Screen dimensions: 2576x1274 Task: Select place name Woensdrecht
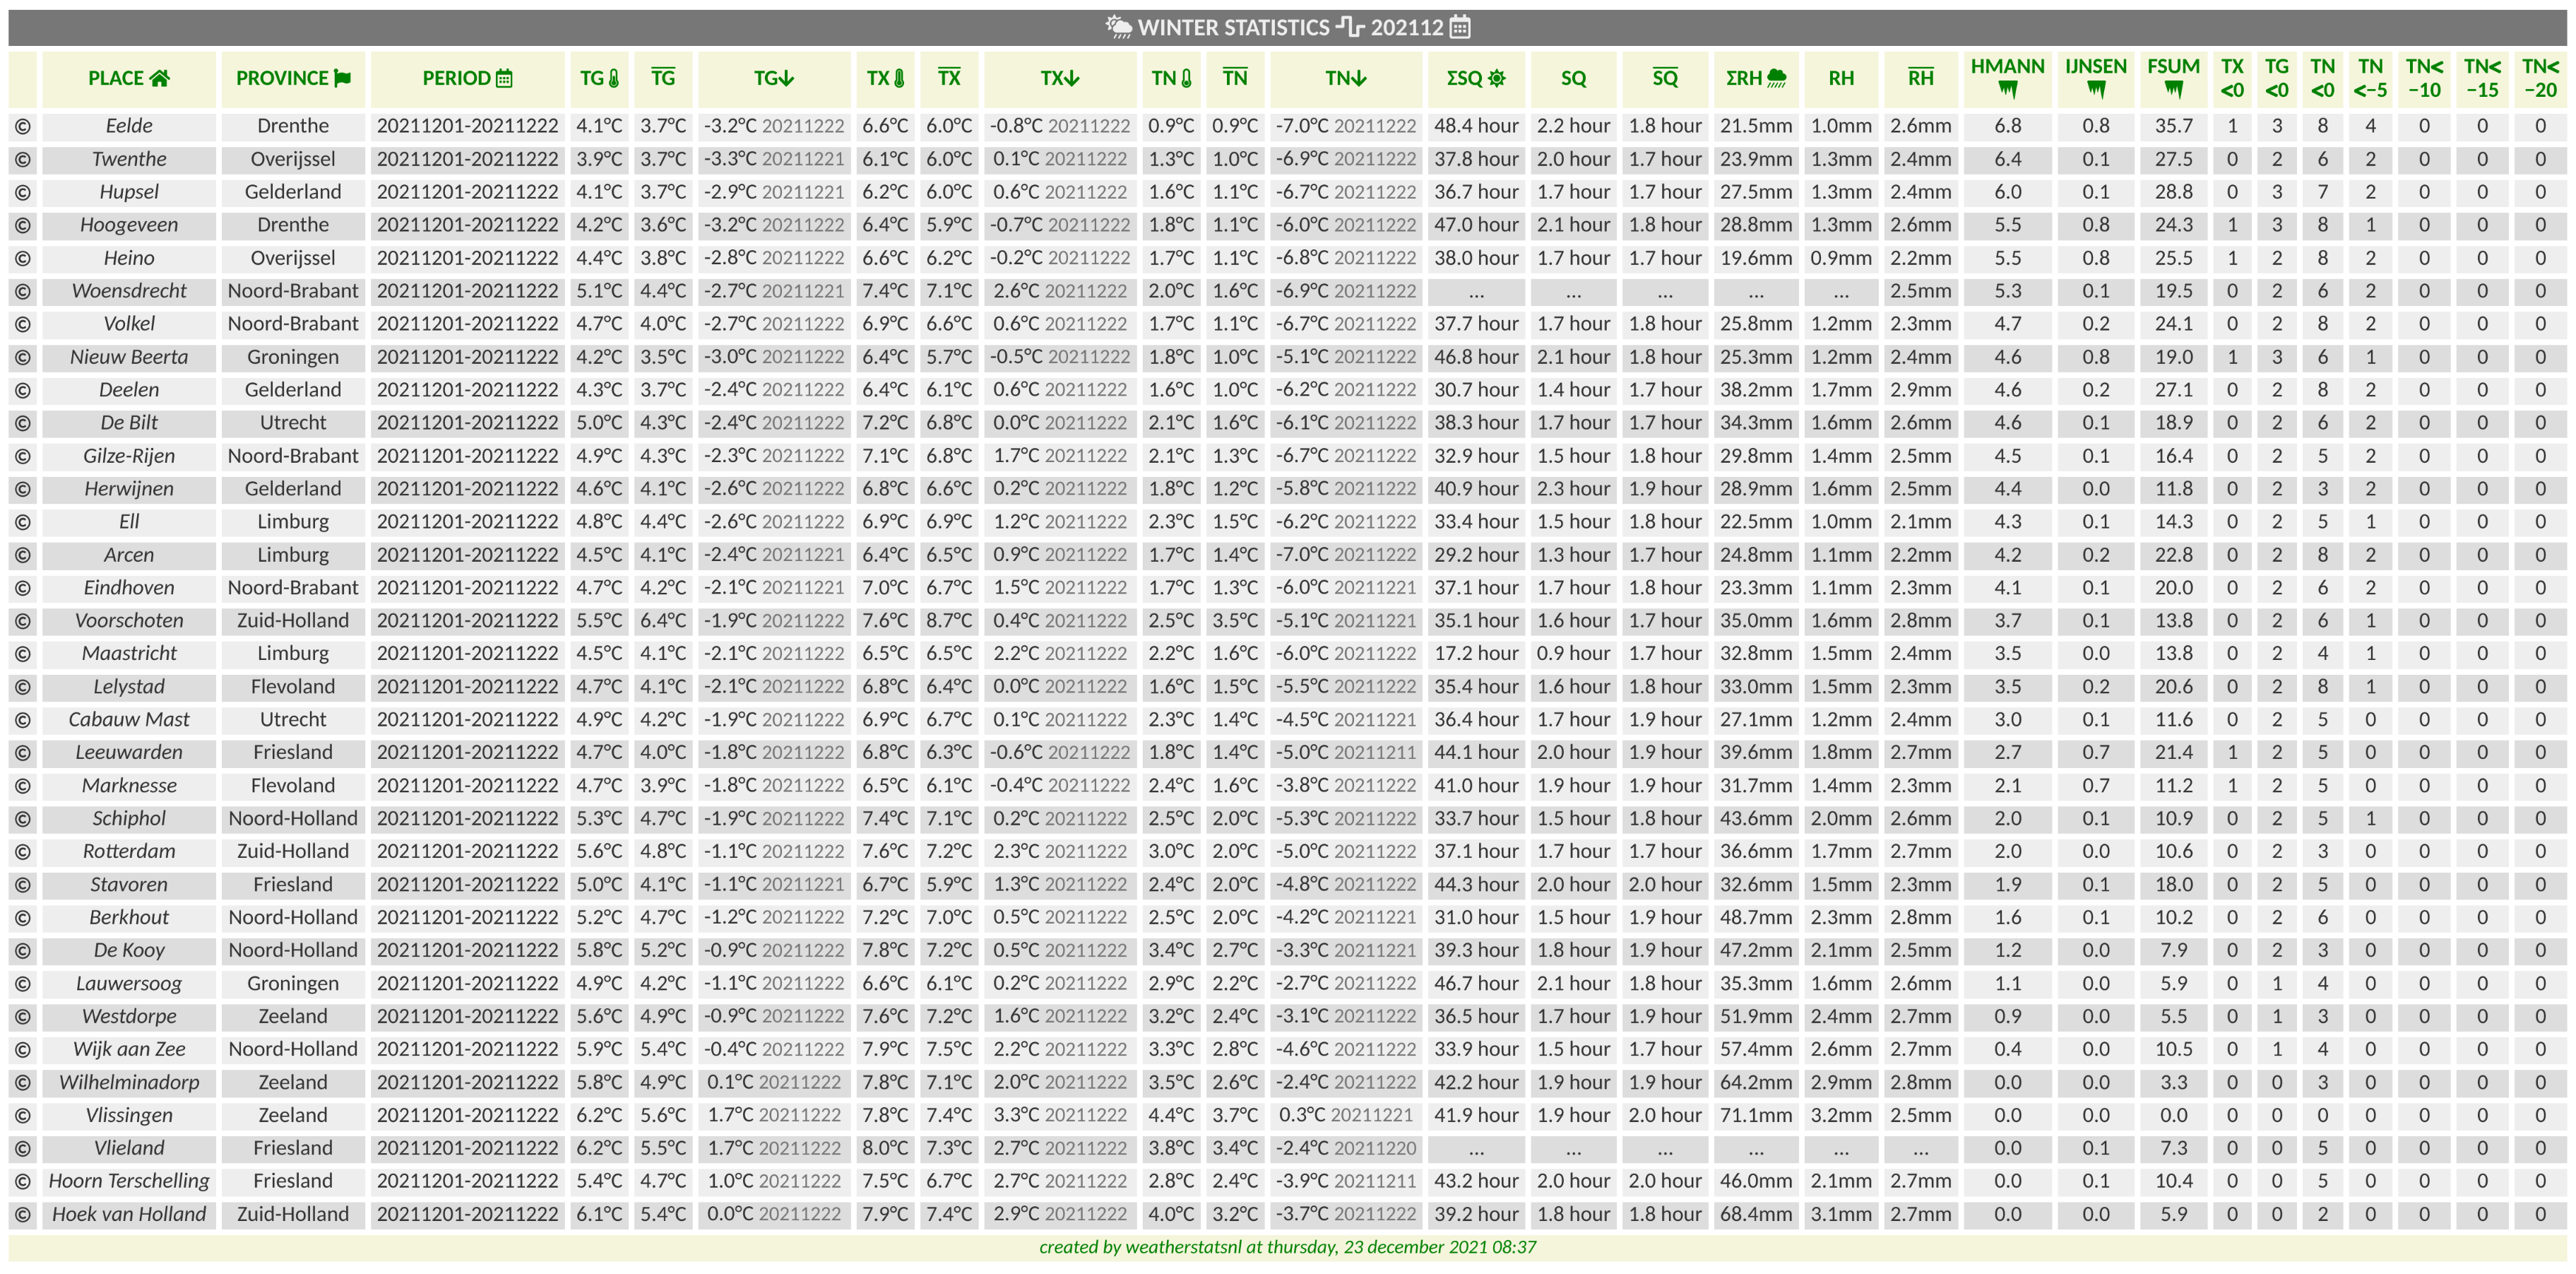coord(129,291)
